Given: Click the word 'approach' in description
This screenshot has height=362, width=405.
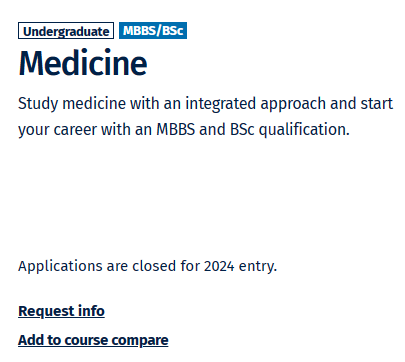Looking at the screenshot, I should (x=293, y=104).
